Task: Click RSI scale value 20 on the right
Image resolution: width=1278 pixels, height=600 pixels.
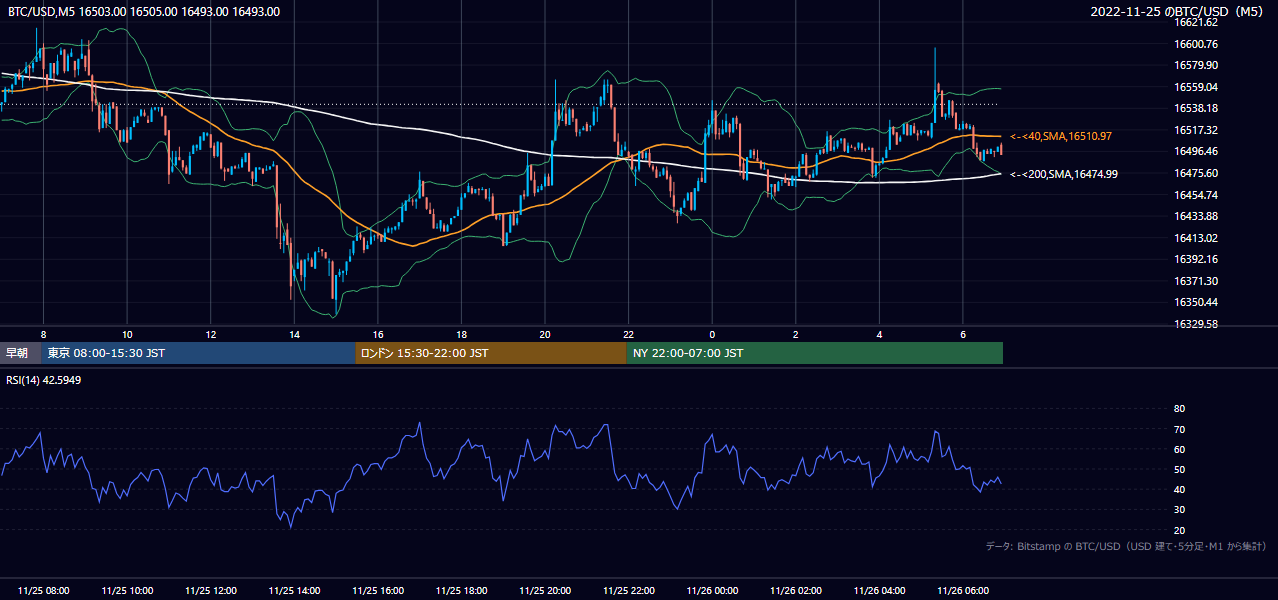Action: pos(1179,530)
